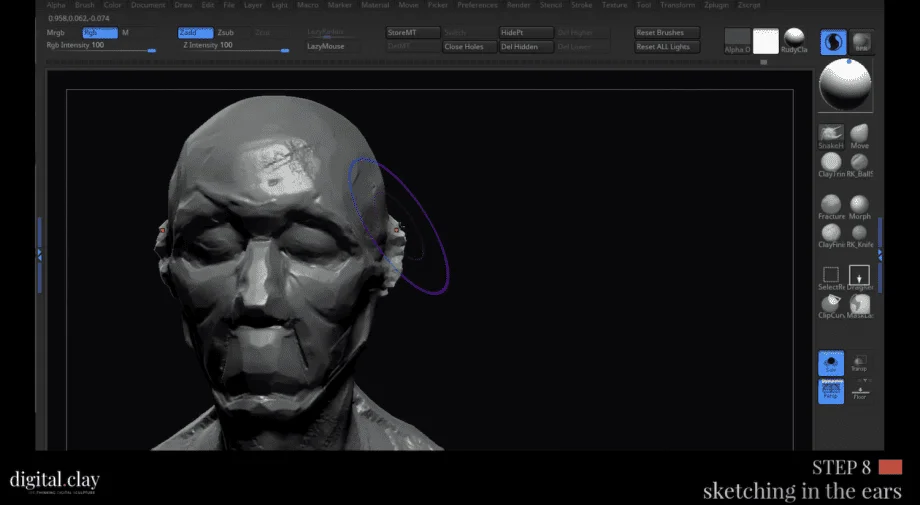Screen dimensions: 920x505
Task: Click the Close Holes button
Action: (x=470, y=46)
